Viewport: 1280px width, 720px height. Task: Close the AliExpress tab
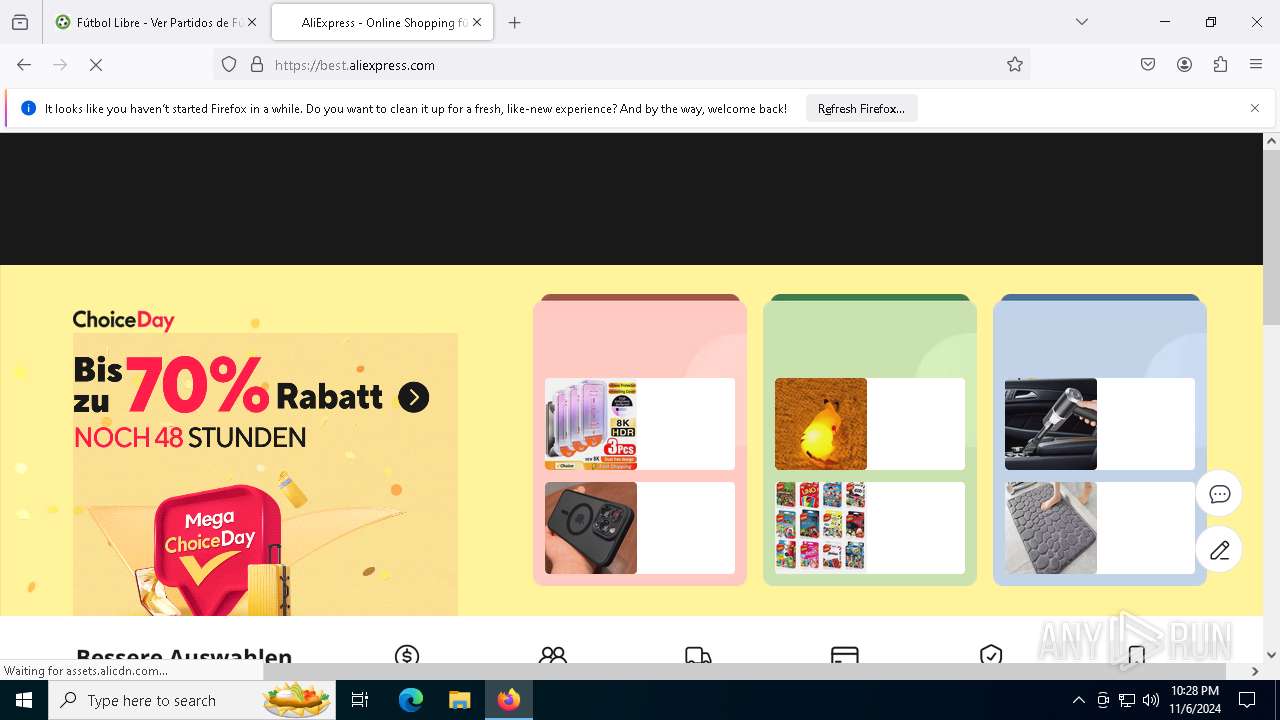coord(477,22)
